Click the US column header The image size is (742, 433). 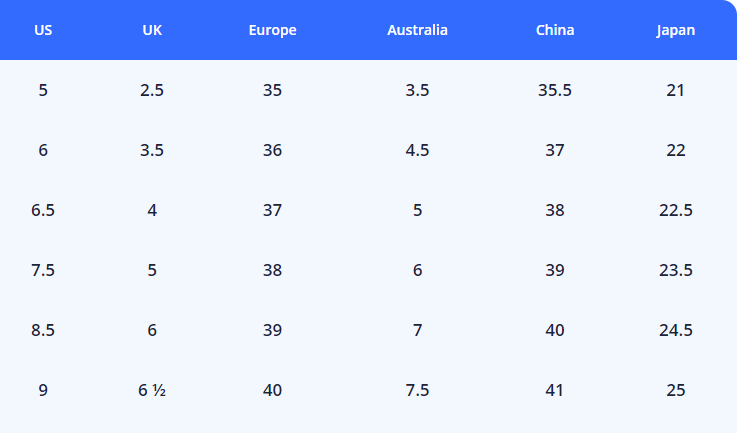(x=43, y=30)
